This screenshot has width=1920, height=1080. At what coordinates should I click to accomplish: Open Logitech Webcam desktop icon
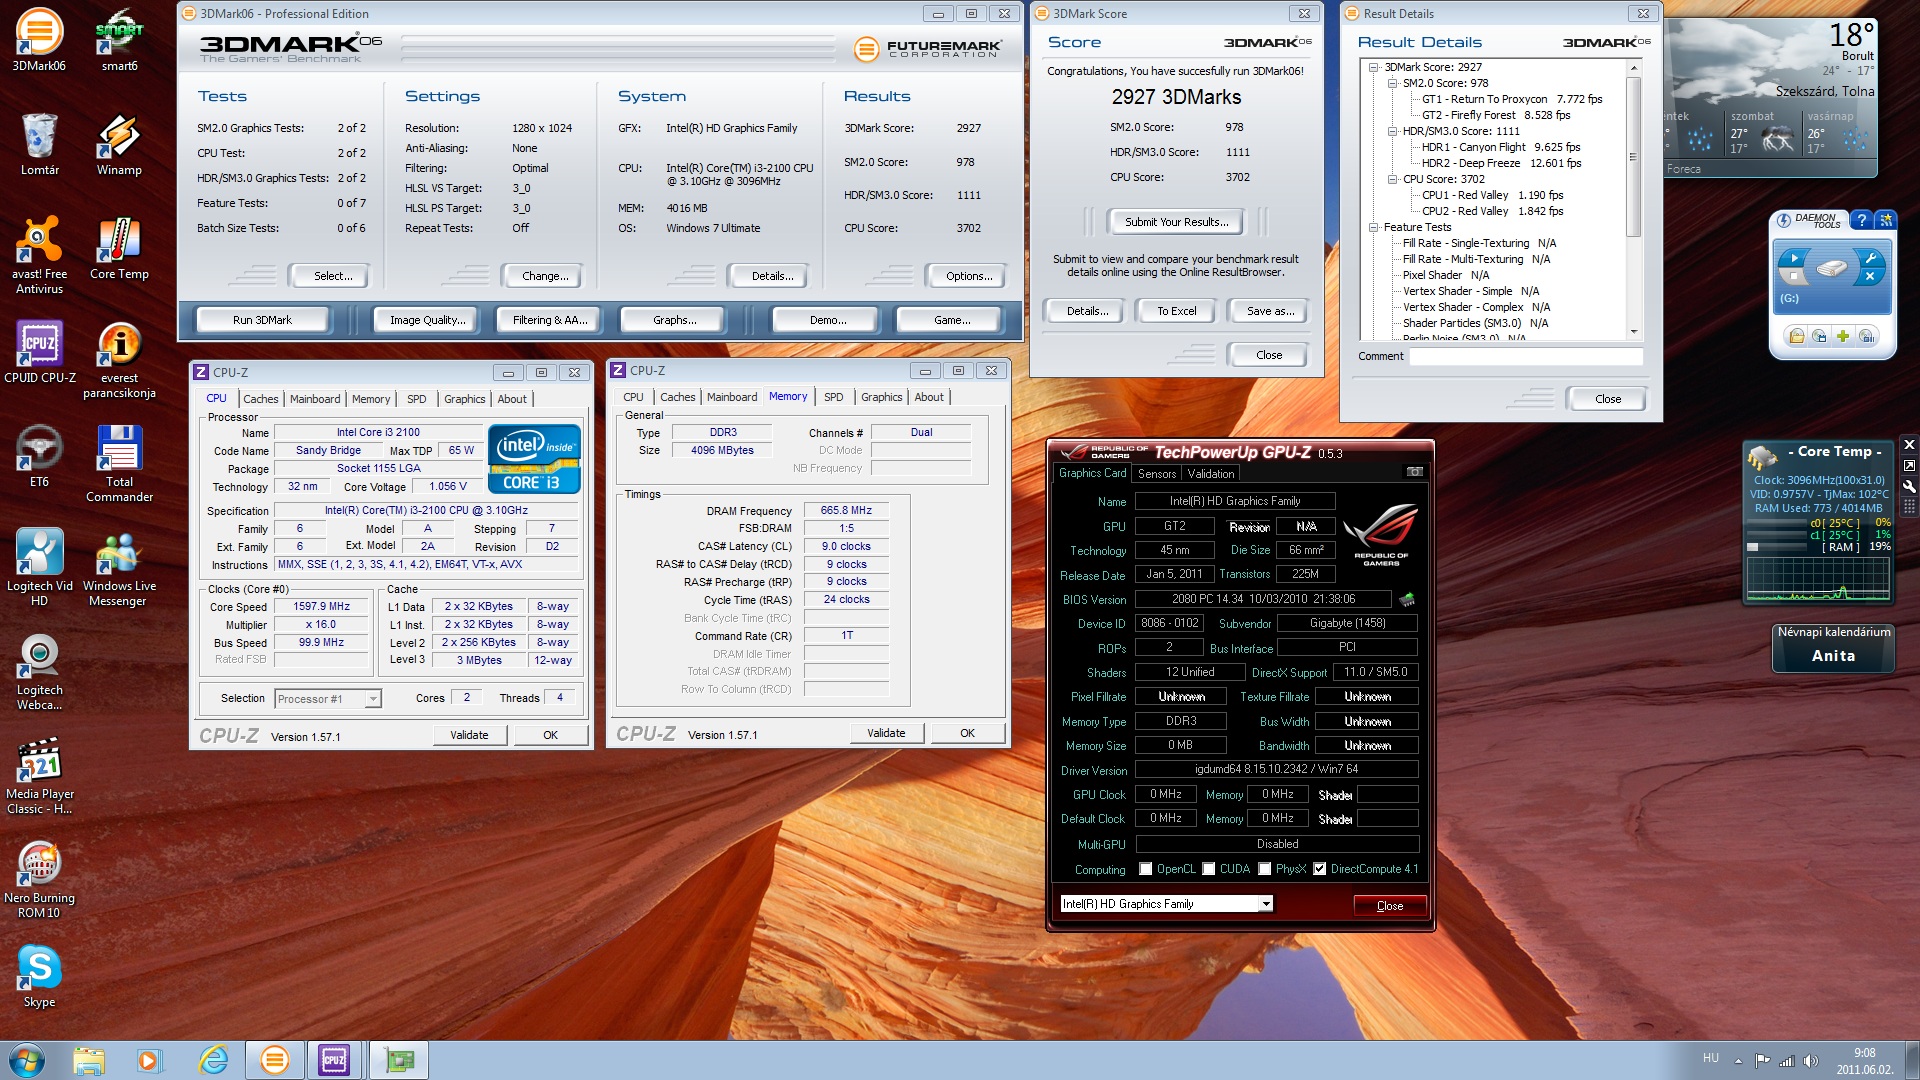(39, 672)
